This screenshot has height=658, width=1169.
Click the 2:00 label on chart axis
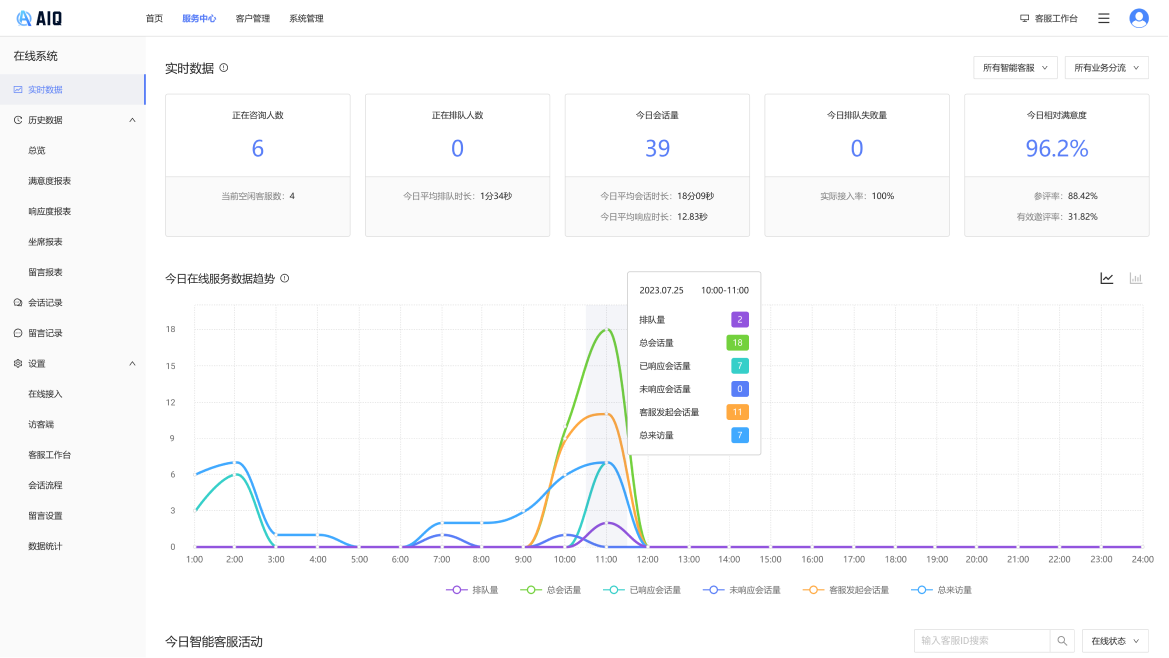(x=234, y=560)
